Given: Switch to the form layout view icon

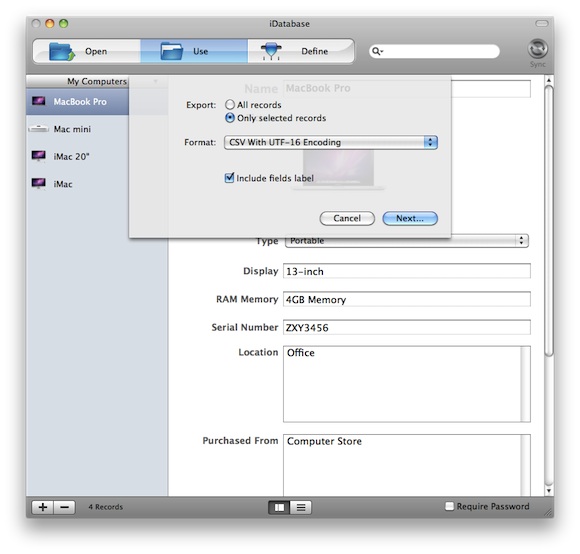Looking at the screenshot, I should coord(279,507).
